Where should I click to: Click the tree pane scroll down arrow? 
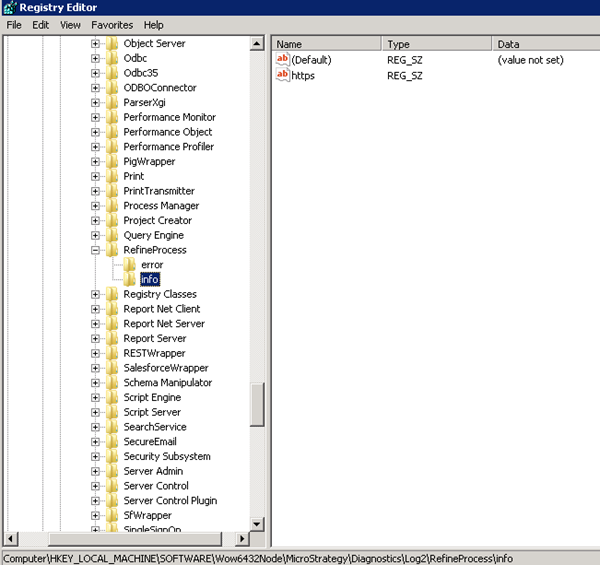coord(256,525)
